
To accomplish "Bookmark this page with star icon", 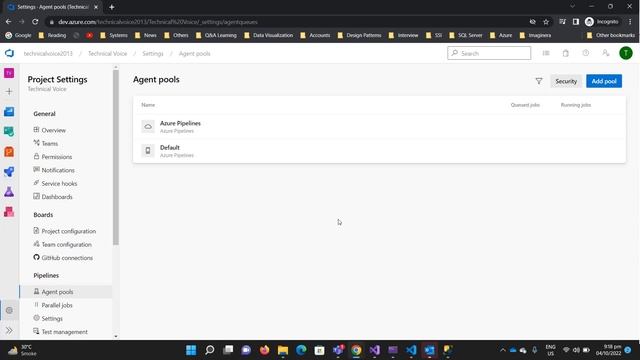I will coord(546,22).
